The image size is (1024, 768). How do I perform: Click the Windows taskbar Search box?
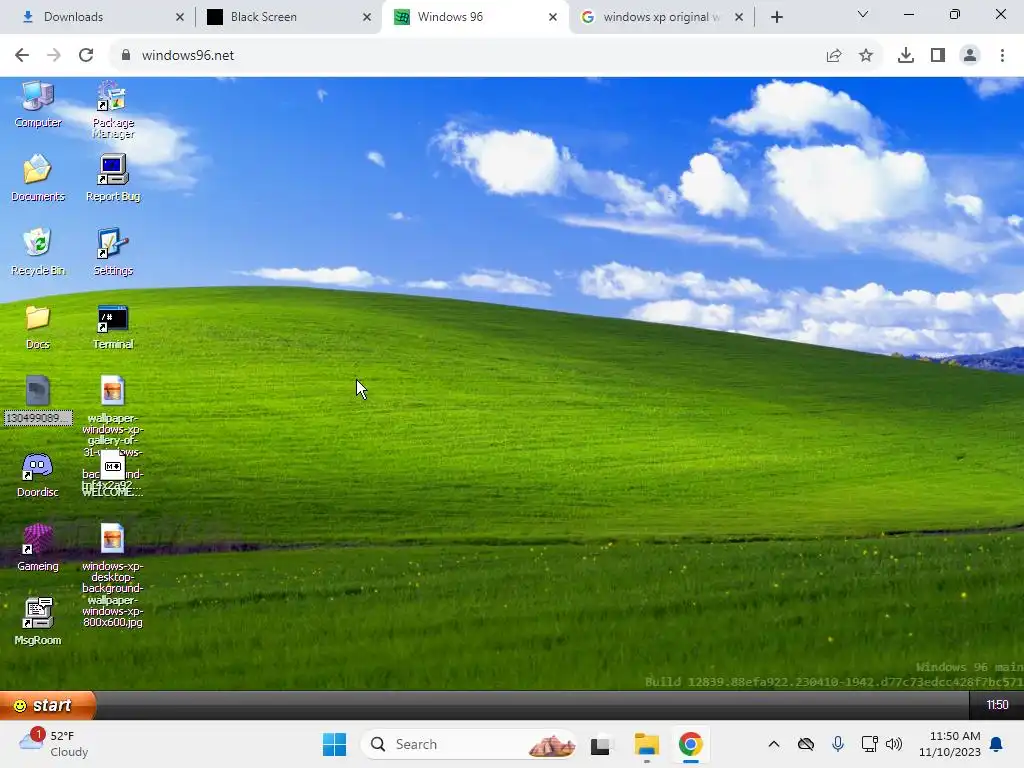(x=469, y=744)
